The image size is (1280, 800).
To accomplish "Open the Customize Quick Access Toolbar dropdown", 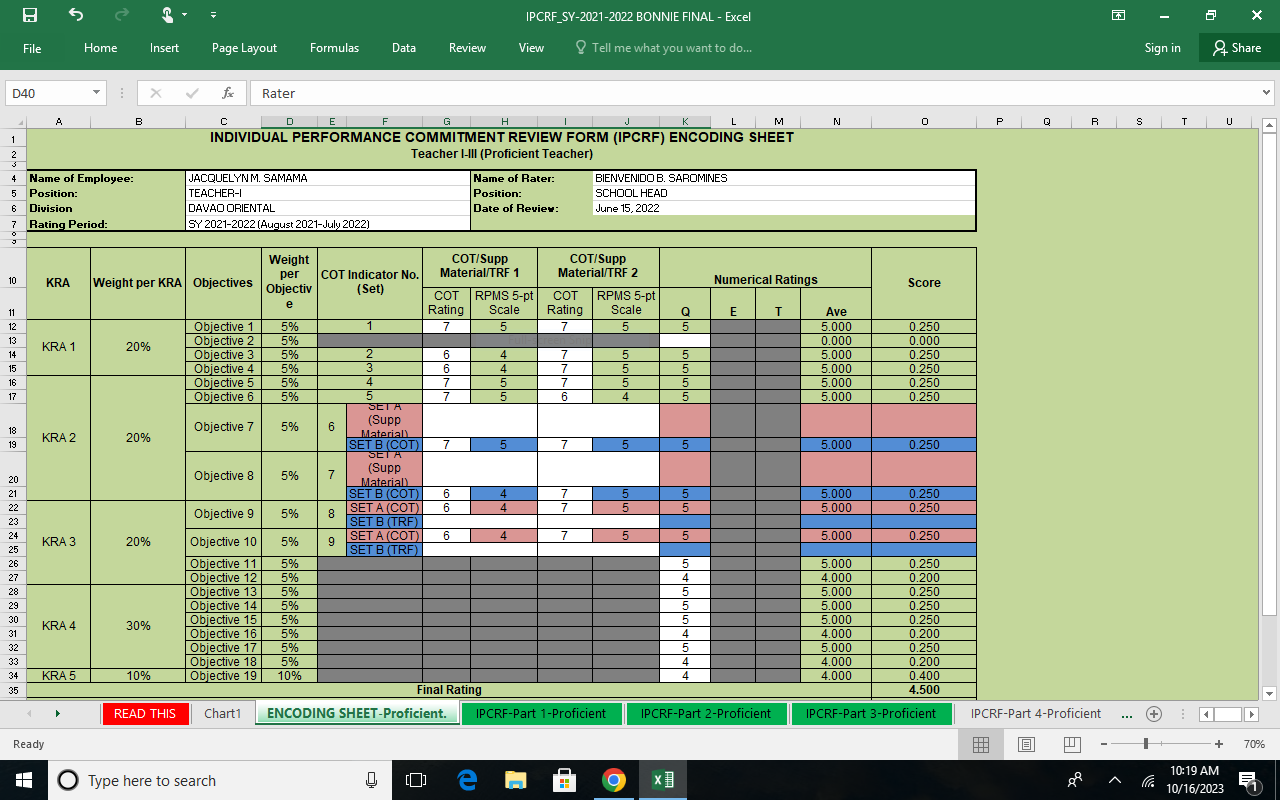I will 214,16.
